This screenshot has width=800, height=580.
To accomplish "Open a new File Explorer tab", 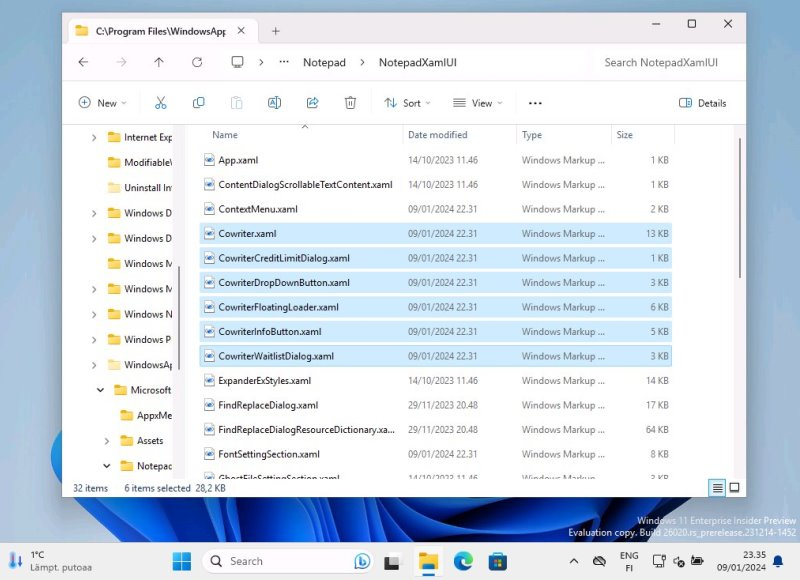I will pos(276,31).
